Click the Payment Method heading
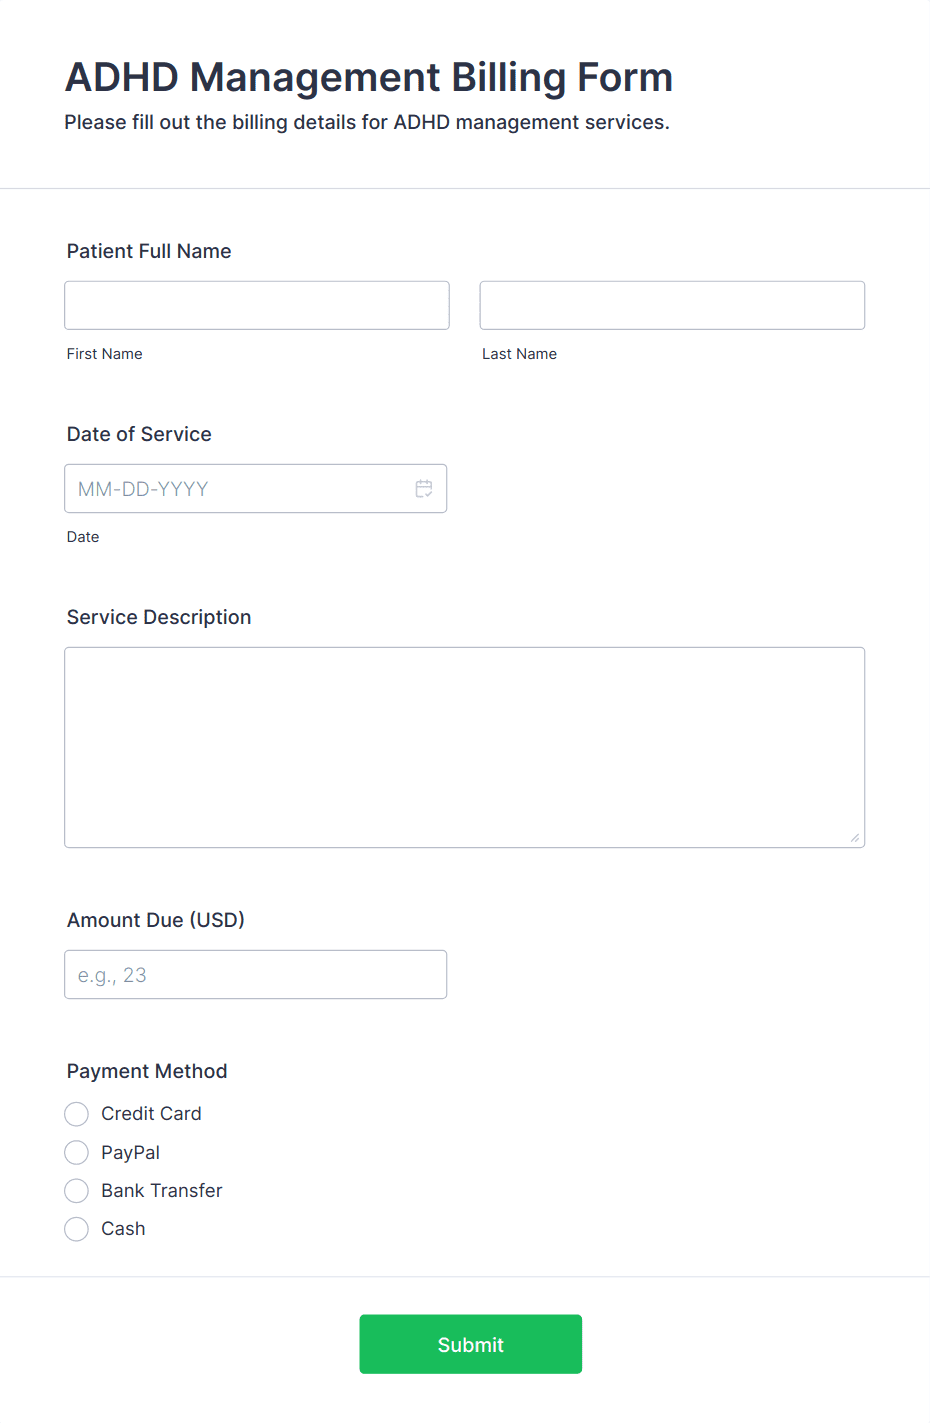The image size is (930, 1423). click(x=147, y=1071)
